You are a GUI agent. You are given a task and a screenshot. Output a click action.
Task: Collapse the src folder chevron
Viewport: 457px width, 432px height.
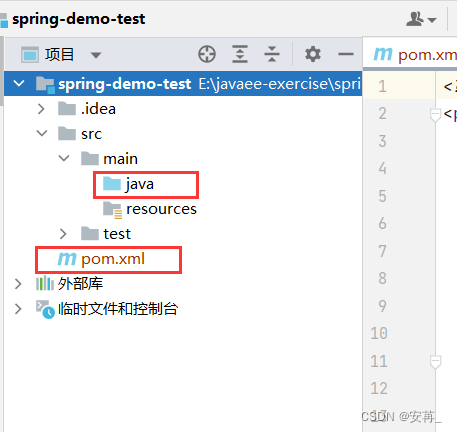[42, 133]
